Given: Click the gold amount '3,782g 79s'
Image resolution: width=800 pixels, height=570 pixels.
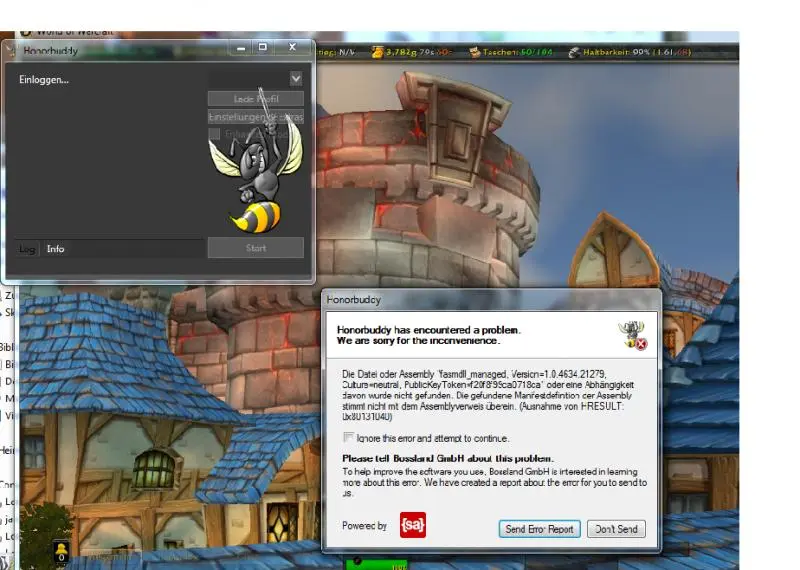Looking at the screenshot, I should 411,52.
